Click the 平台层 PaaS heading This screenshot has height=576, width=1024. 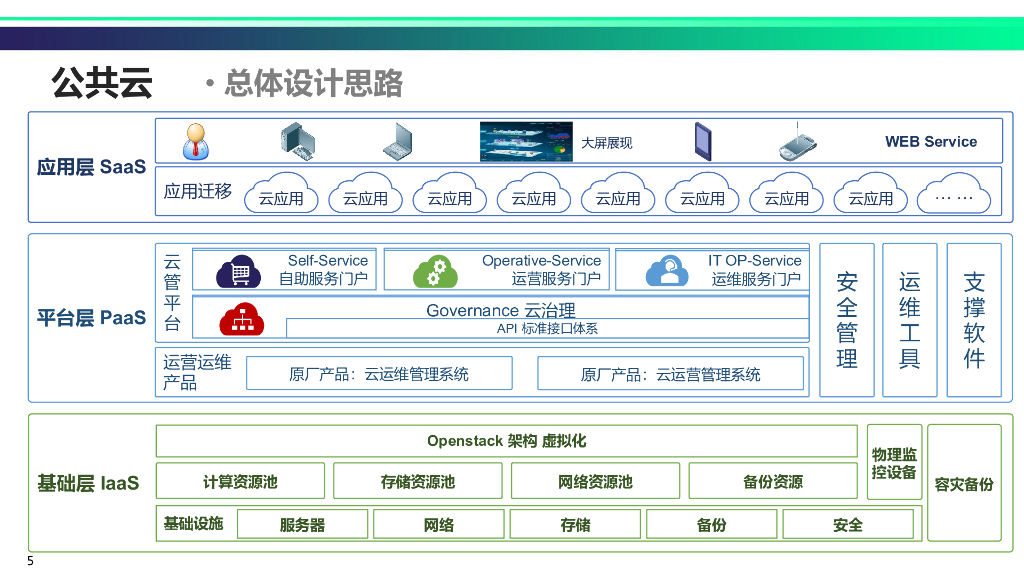point(91,318)
